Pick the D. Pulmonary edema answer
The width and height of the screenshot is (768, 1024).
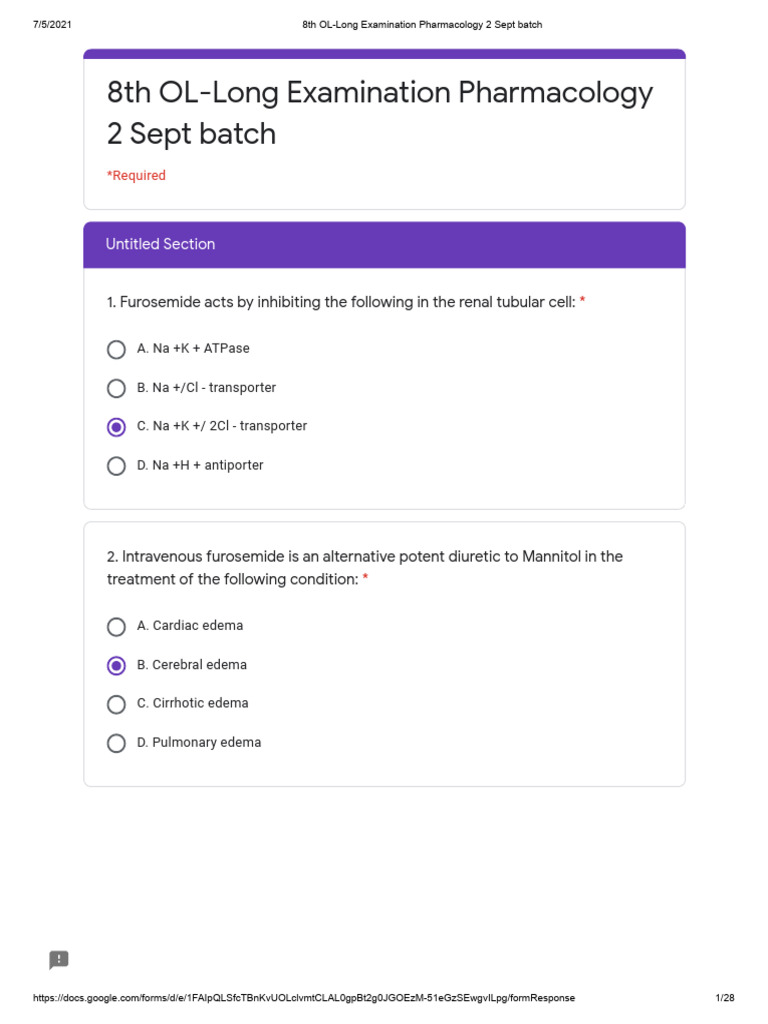[x=117, y=743]
